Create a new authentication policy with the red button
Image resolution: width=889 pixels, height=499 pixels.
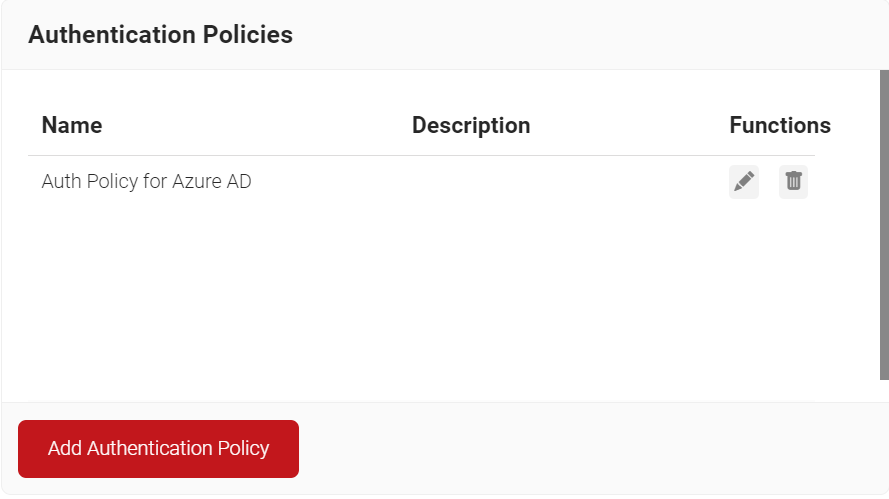pyautogui.click(x=158, y=448)
